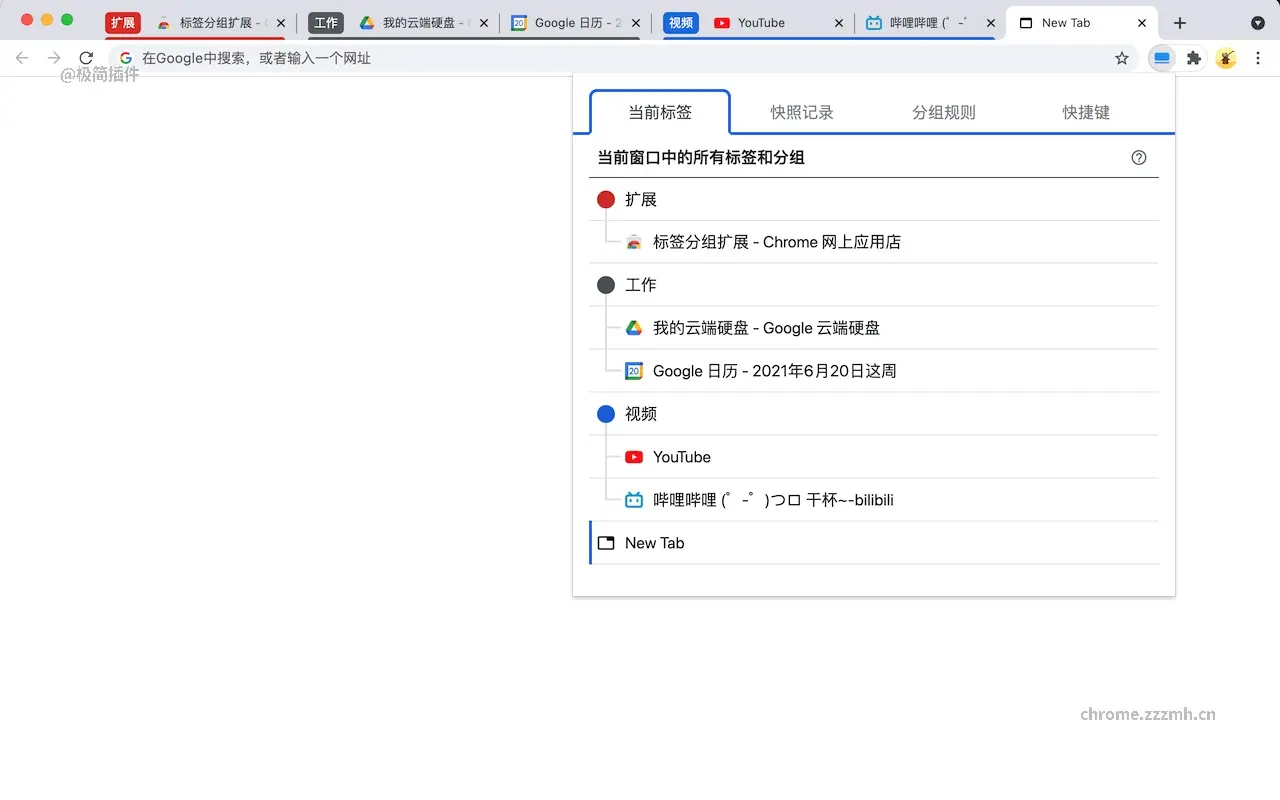Viewport: 1280px width, 800px height.
Task: Switch to the 分组规则 tab
Action: pyautogui.click(x=943, y=112)
